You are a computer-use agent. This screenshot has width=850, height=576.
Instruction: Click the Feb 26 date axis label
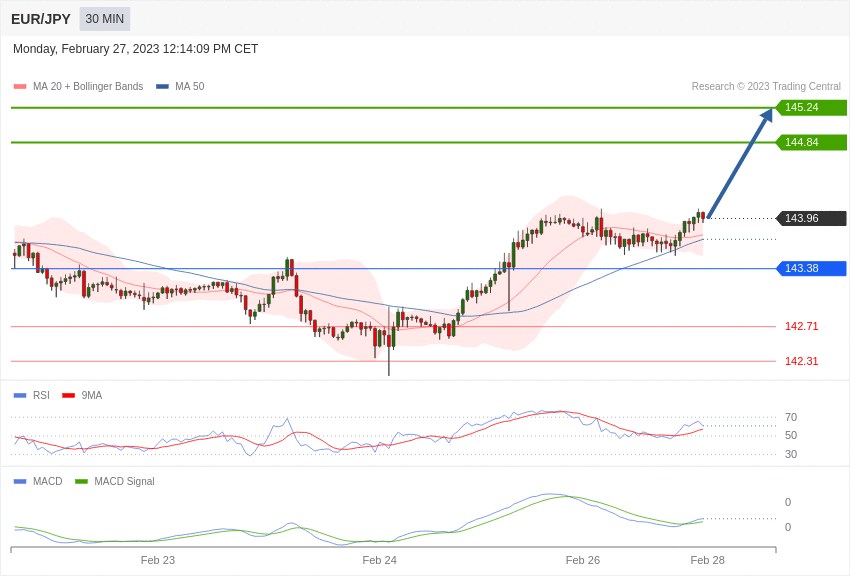click(x=583, y=560)
